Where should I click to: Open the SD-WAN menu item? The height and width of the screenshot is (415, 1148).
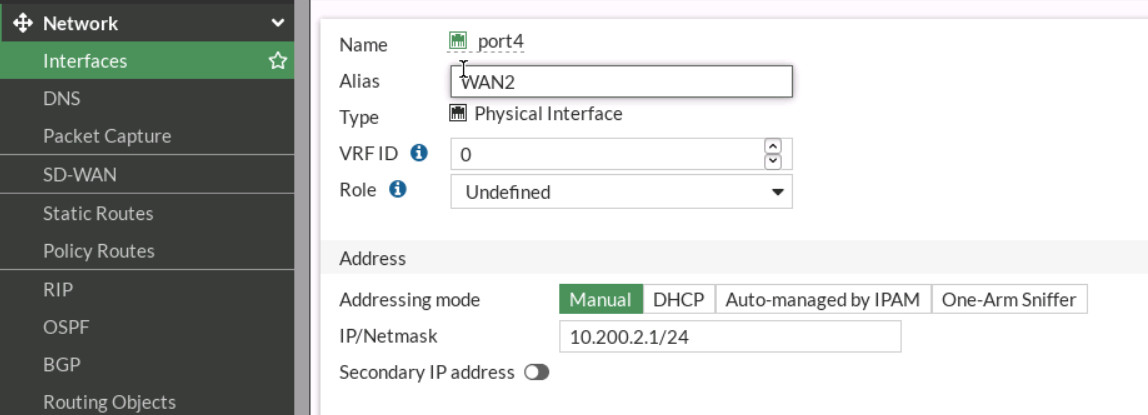pos(80,175)
